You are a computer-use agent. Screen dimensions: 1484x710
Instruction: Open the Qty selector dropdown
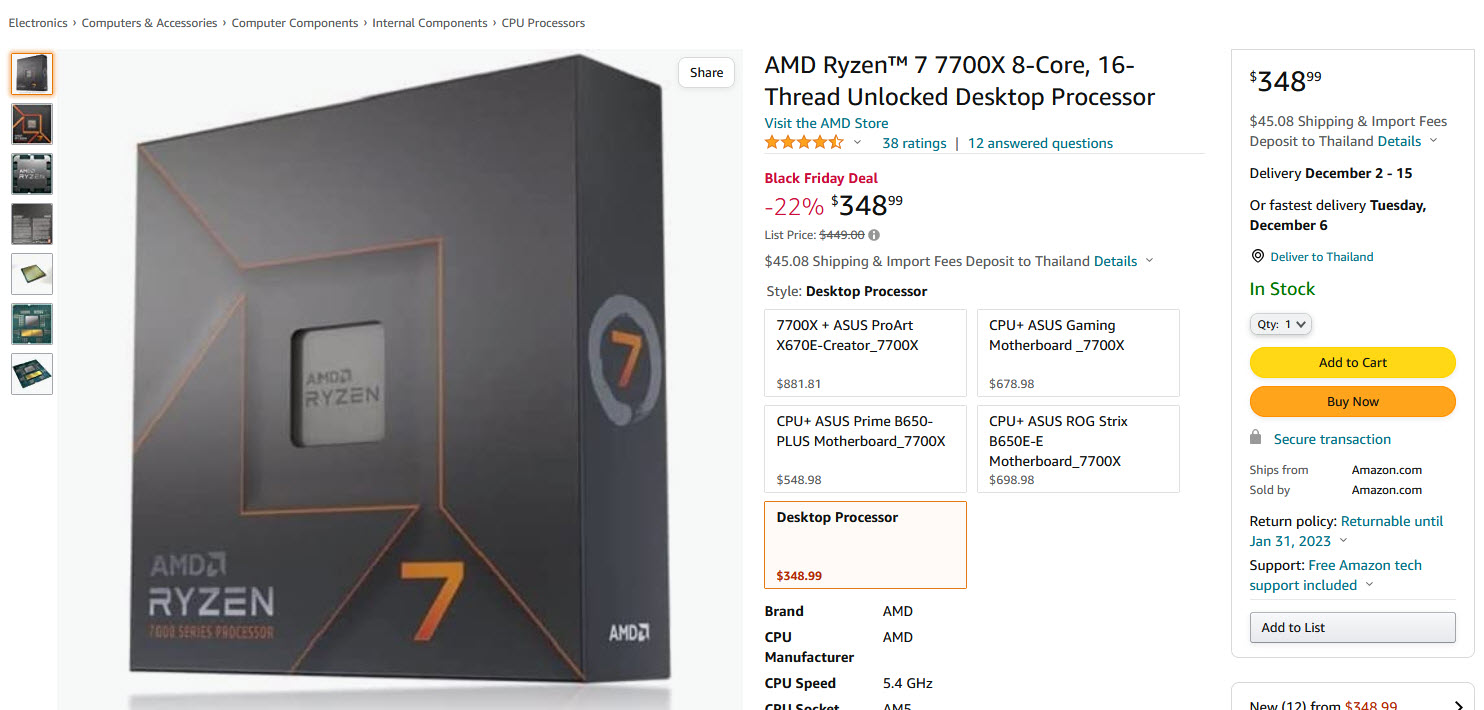[x=1281, y=323]
